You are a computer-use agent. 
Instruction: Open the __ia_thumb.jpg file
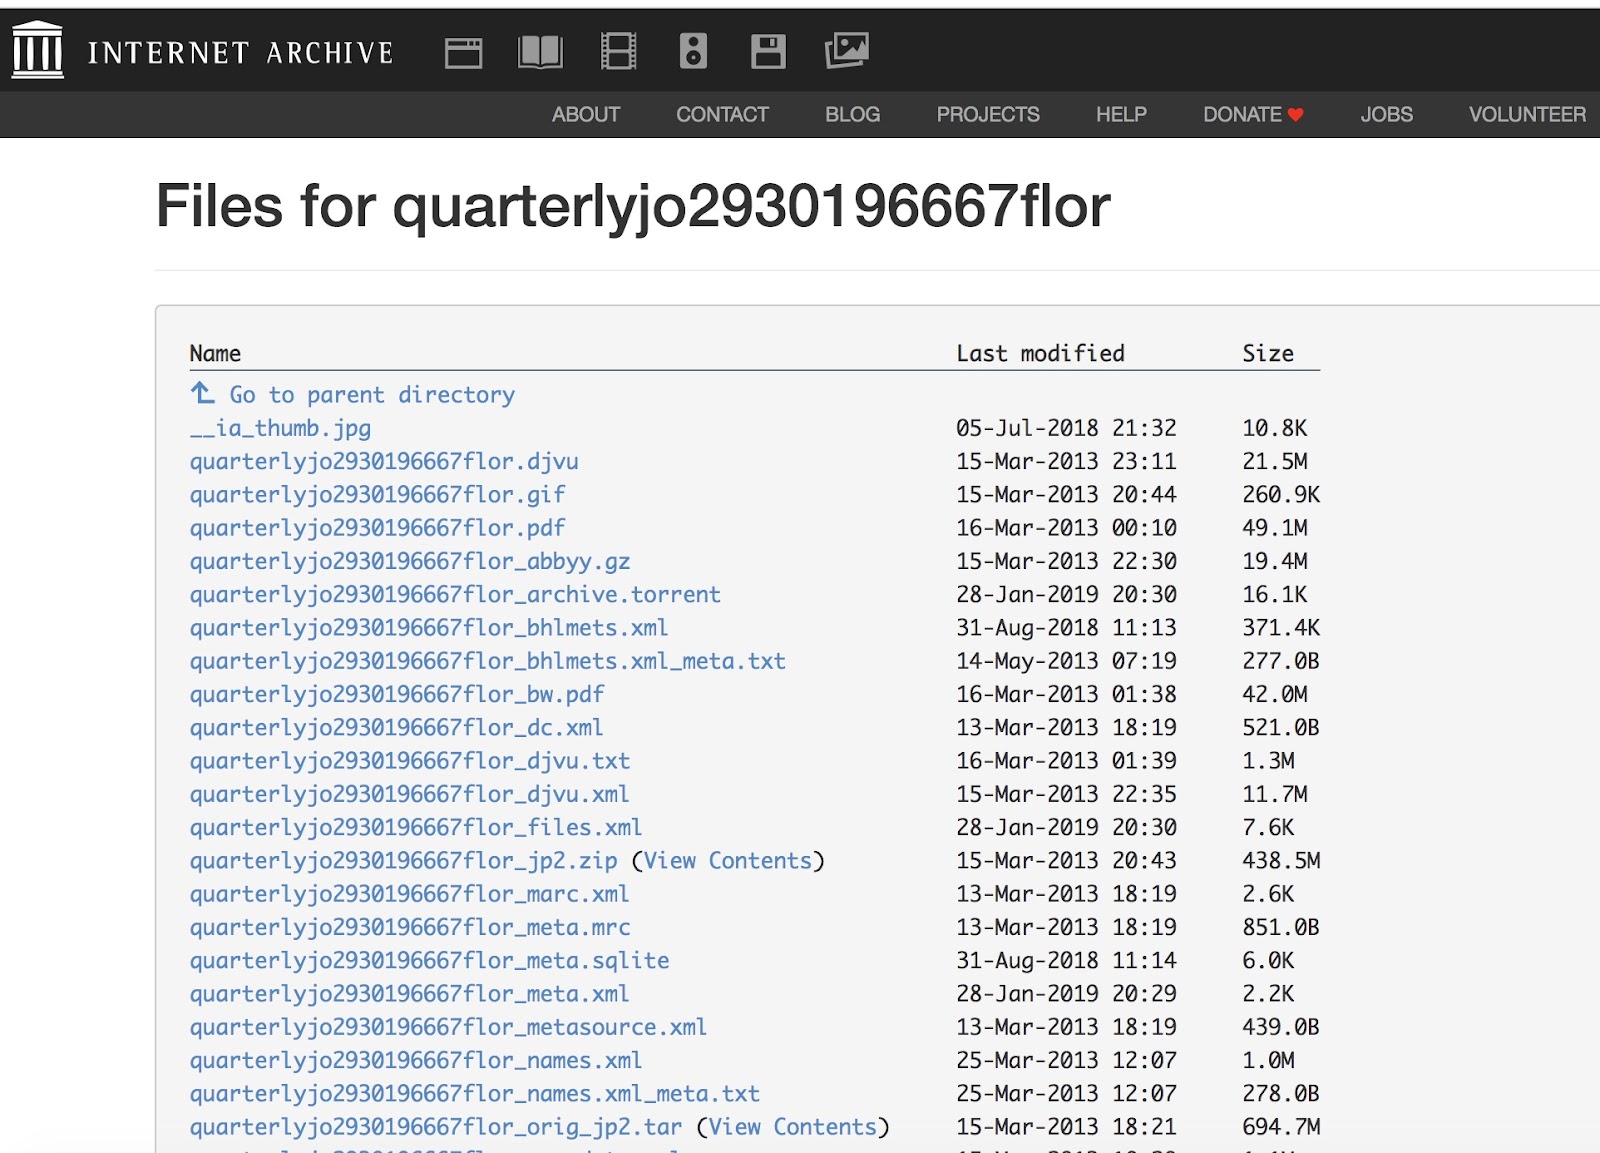280,428
